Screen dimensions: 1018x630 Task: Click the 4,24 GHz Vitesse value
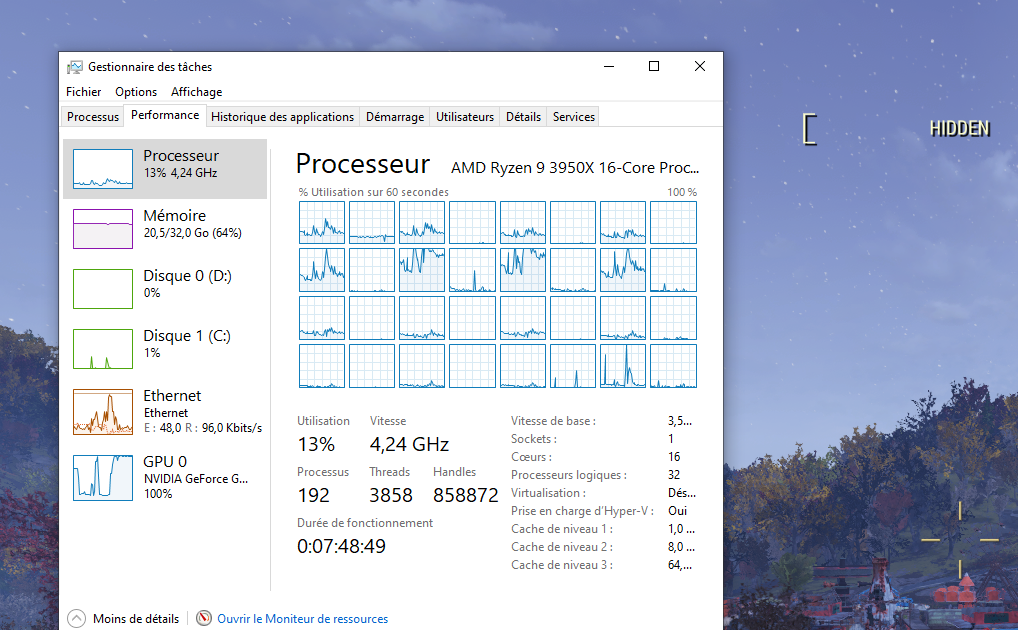point(409,444)
